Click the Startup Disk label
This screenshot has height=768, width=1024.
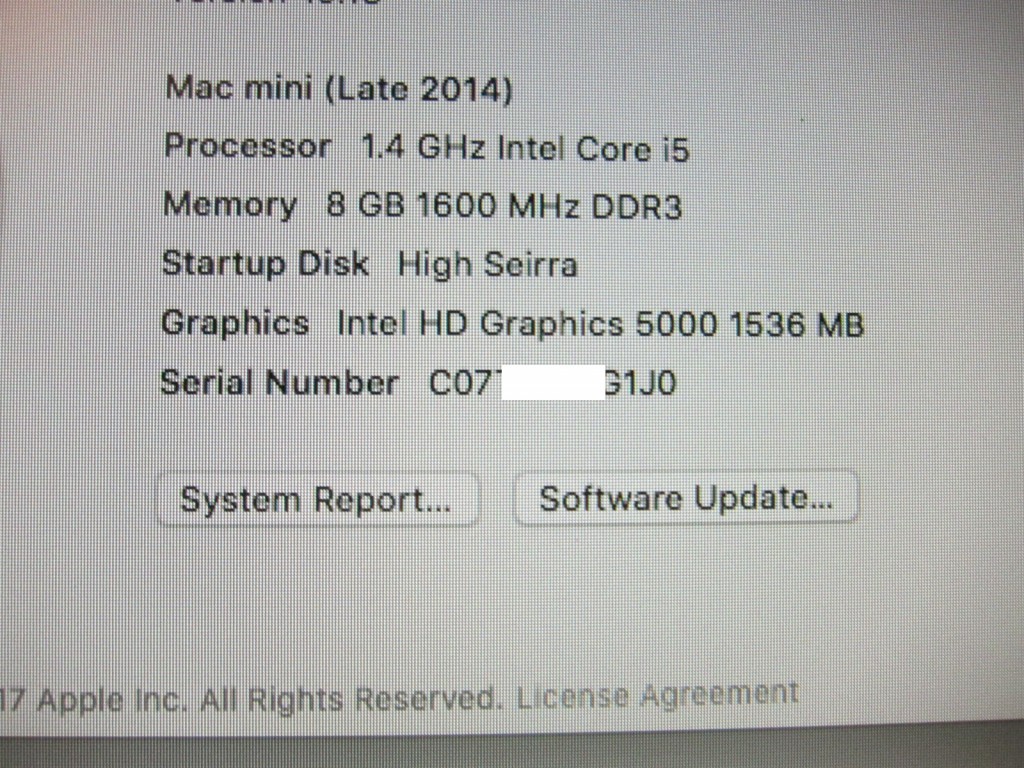pos(265,264)
